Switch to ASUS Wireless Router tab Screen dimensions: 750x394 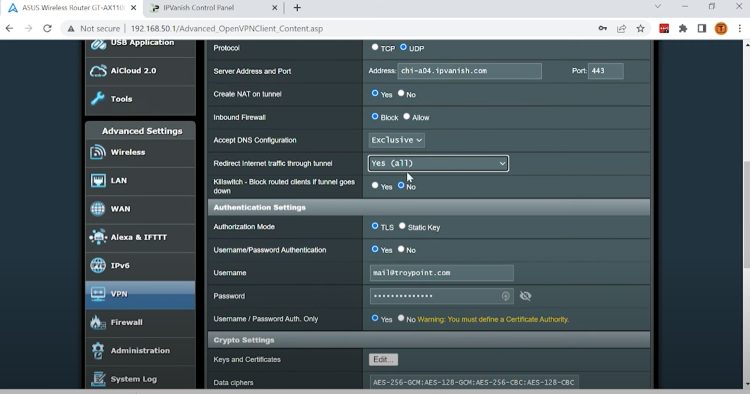[73, 8]
